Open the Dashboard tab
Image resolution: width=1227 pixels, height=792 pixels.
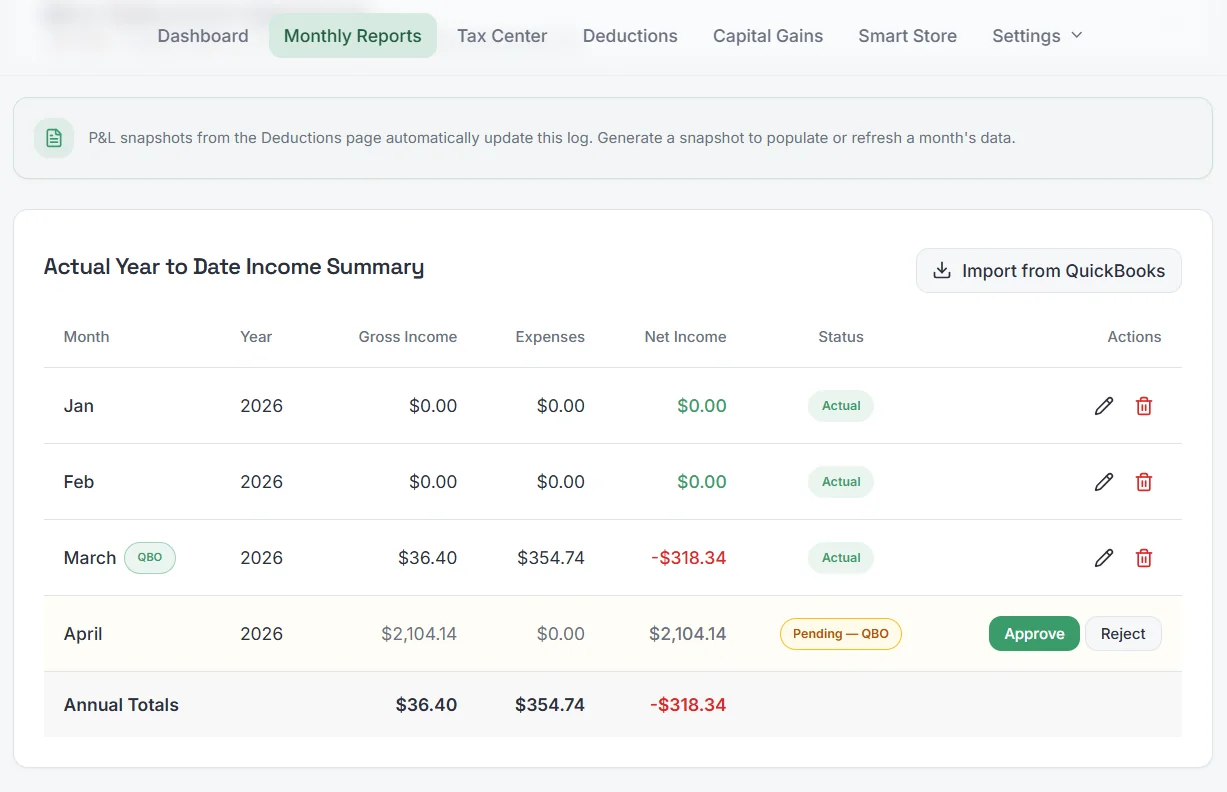pyautogui.click(x=203, y=36)
